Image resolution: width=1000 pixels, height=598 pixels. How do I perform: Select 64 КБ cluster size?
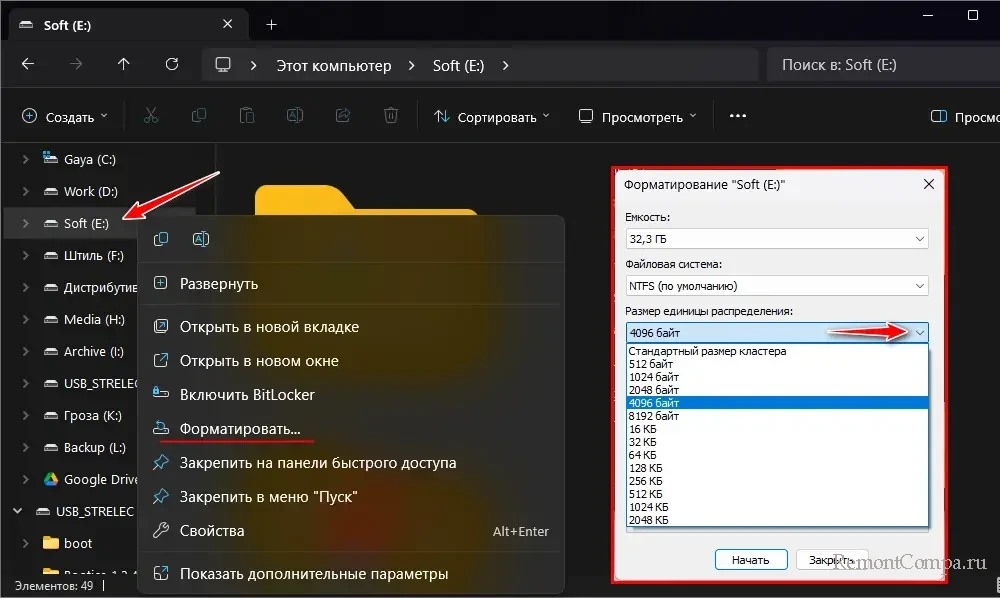[x=777, y=455]
